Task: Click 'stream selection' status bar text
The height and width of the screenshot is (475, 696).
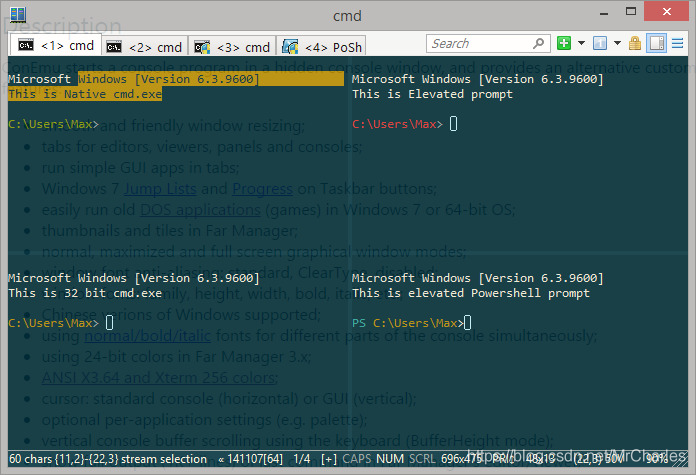Action: click(164, 459)
